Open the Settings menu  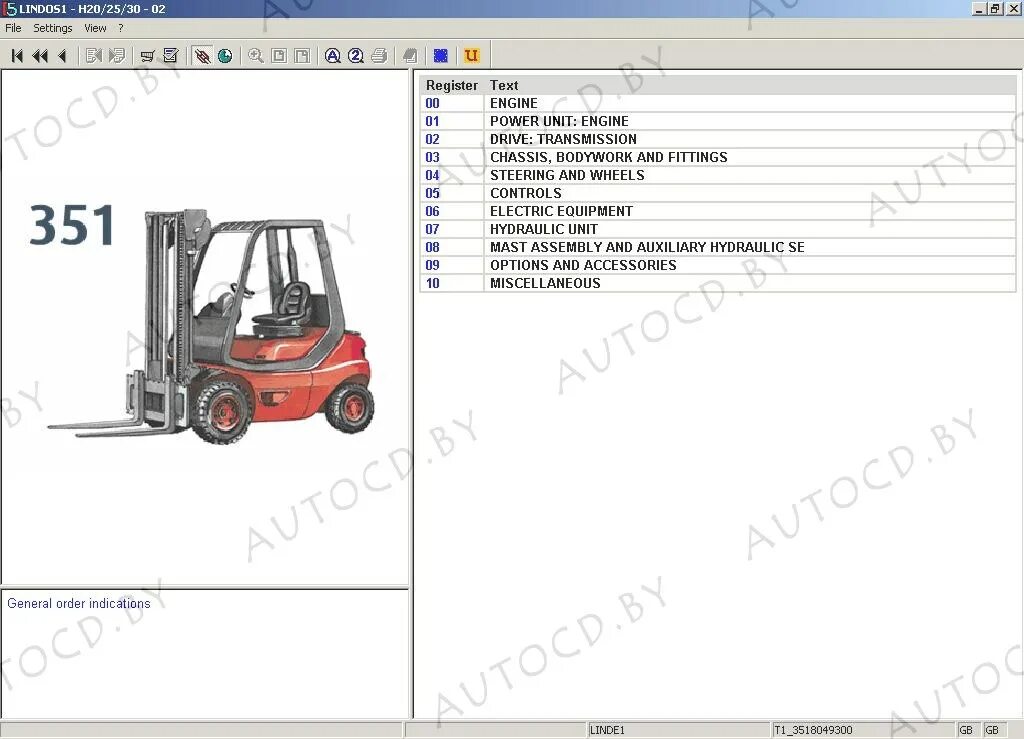coord(53,28)
